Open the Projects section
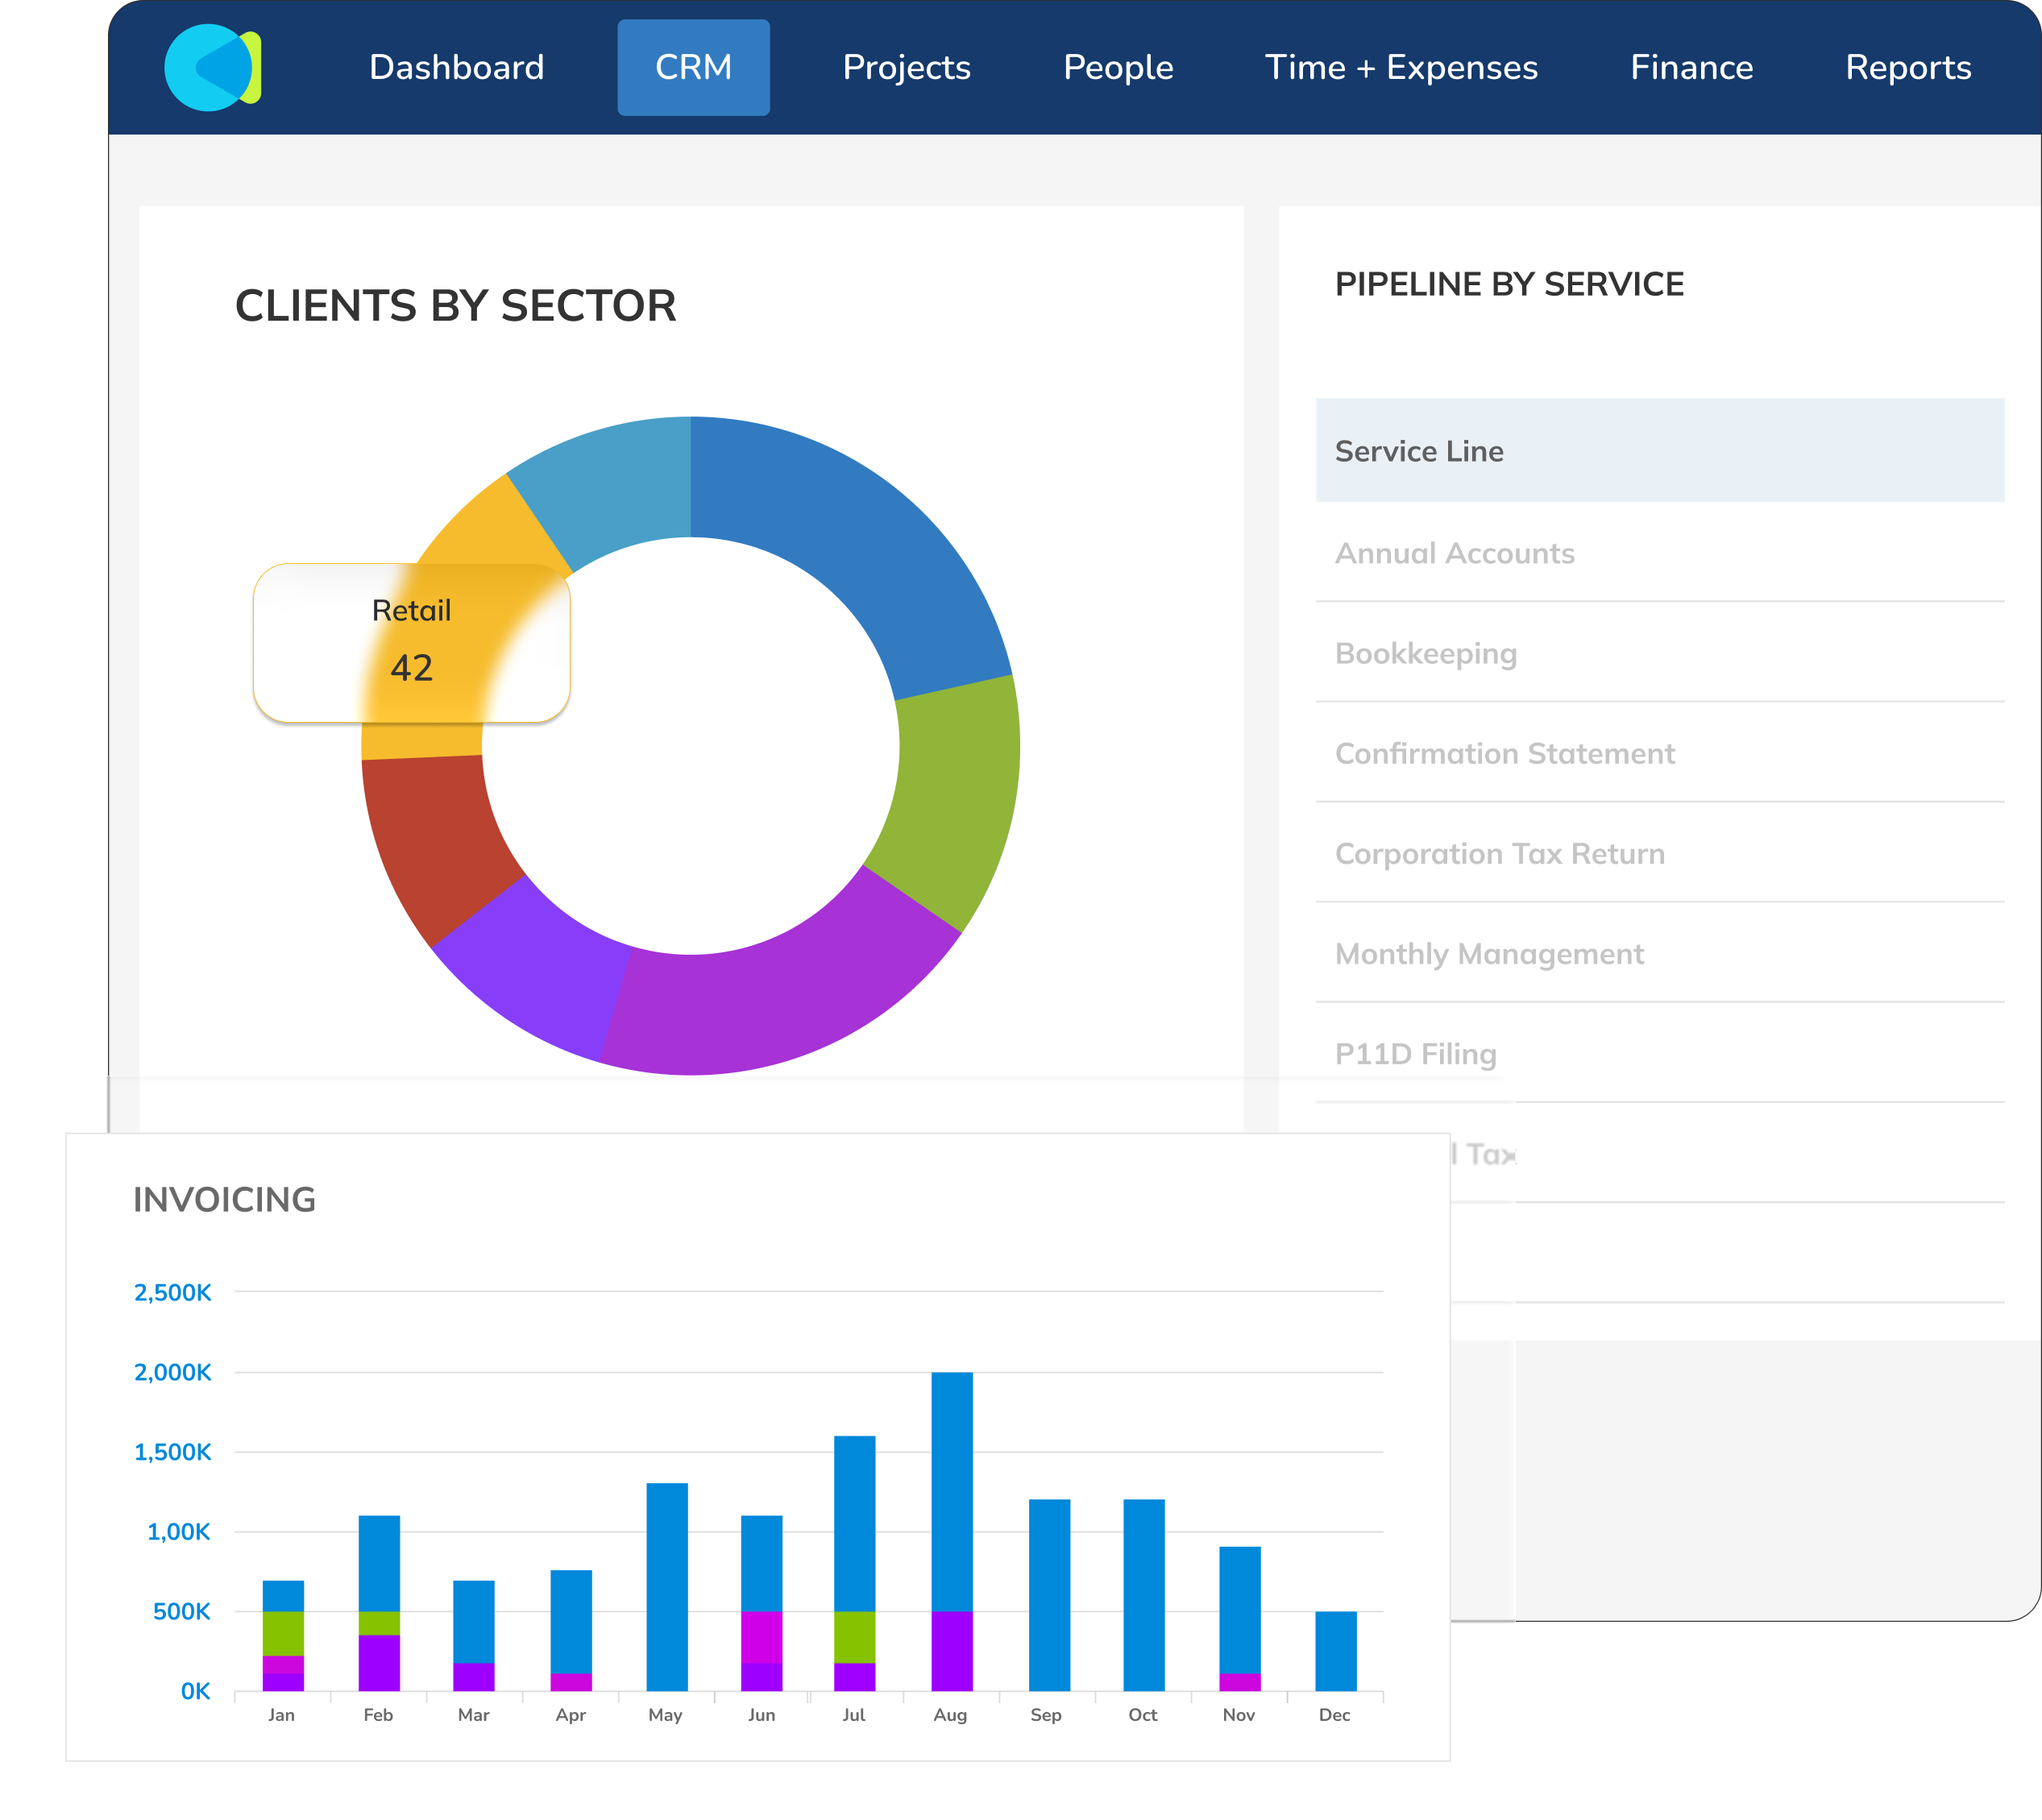2042x1820 pixels. 906,67
